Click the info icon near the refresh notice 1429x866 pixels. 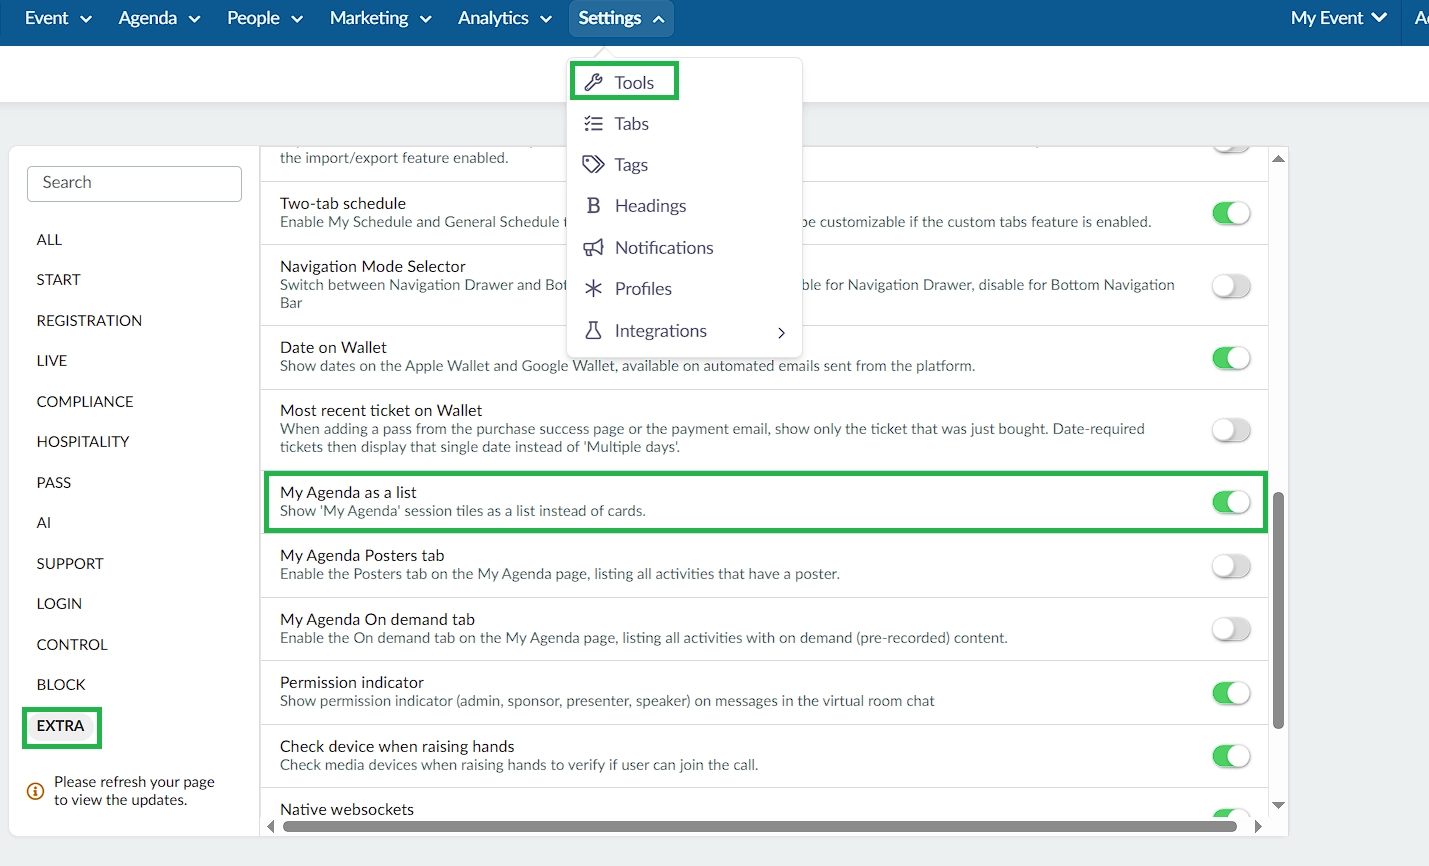point(35,791)
